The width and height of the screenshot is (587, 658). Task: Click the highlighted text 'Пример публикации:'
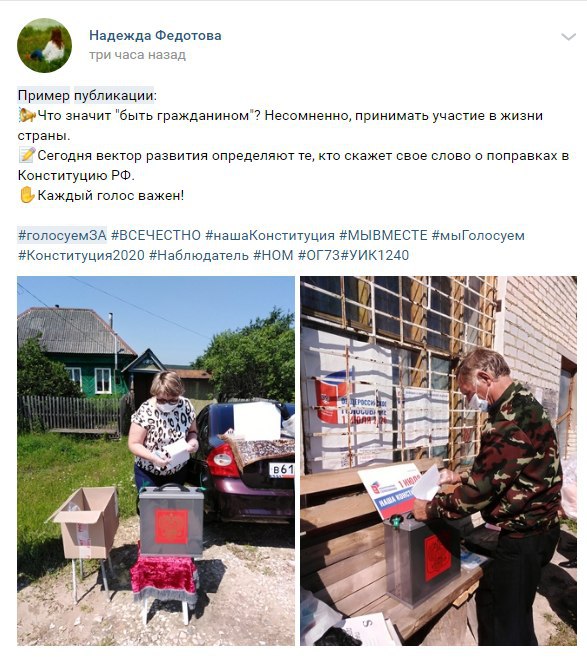pos(87,96)
